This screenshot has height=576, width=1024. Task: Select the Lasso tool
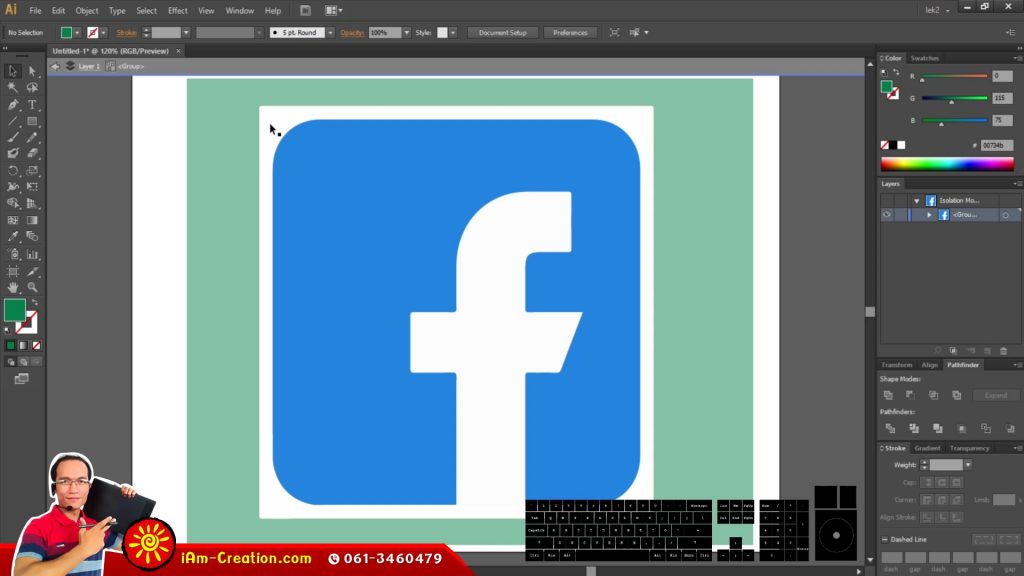tap(32, 88)
